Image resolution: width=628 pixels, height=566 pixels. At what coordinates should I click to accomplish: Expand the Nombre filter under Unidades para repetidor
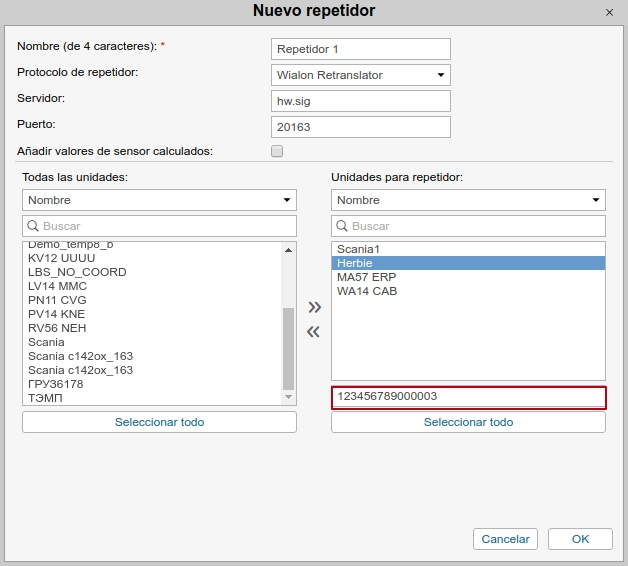[468, 200]
